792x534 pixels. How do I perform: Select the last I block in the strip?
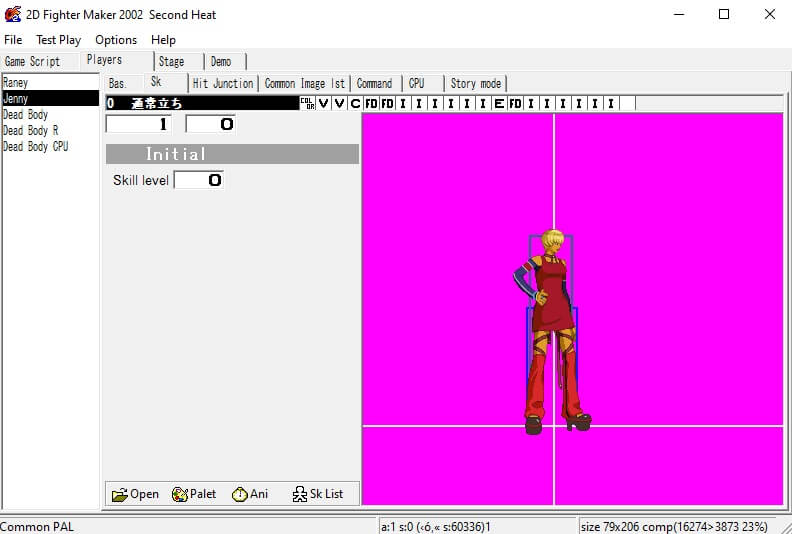pos(611,104)
